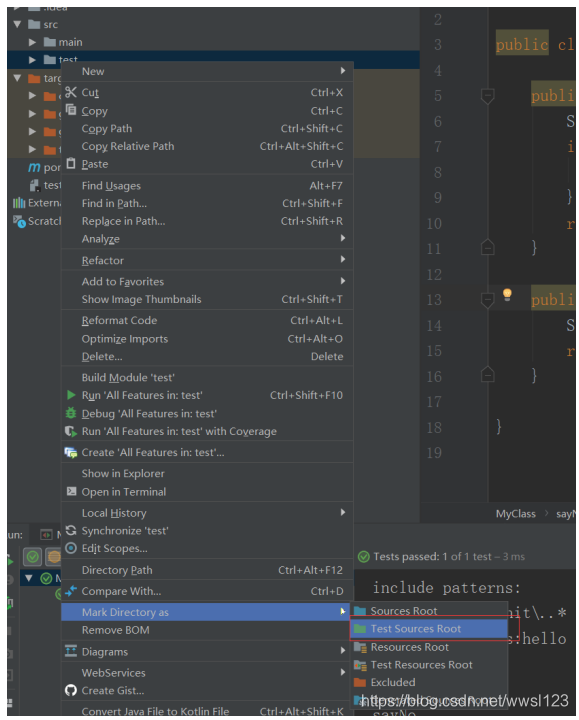Click the Synchronize refresh icon
Image resolution: width=579 pixels, height=720 pixels.
pyautogui.click(x=71, y=530)
